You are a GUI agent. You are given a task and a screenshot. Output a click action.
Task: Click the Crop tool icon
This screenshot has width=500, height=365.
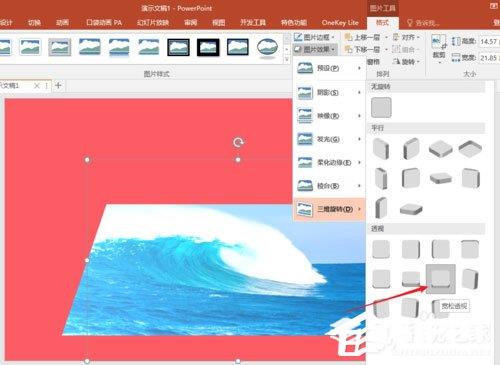coord(438,43)
